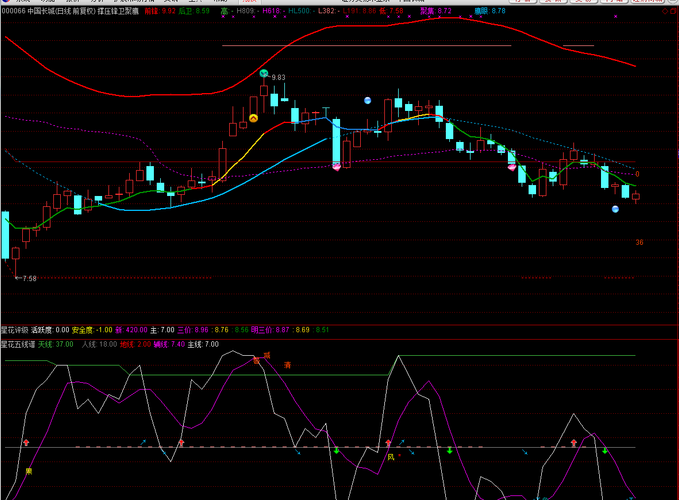This screenshot has height=500, width=679.
Task: Click the yellow 果 signal marker
Action: point(29,471)
